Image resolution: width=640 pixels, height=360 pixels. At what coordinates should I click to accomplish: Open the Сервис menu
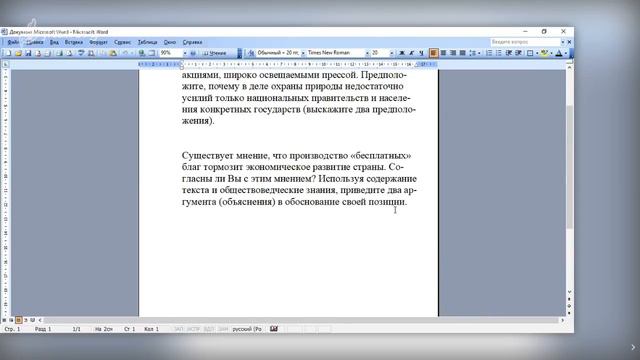click(122, 42)
